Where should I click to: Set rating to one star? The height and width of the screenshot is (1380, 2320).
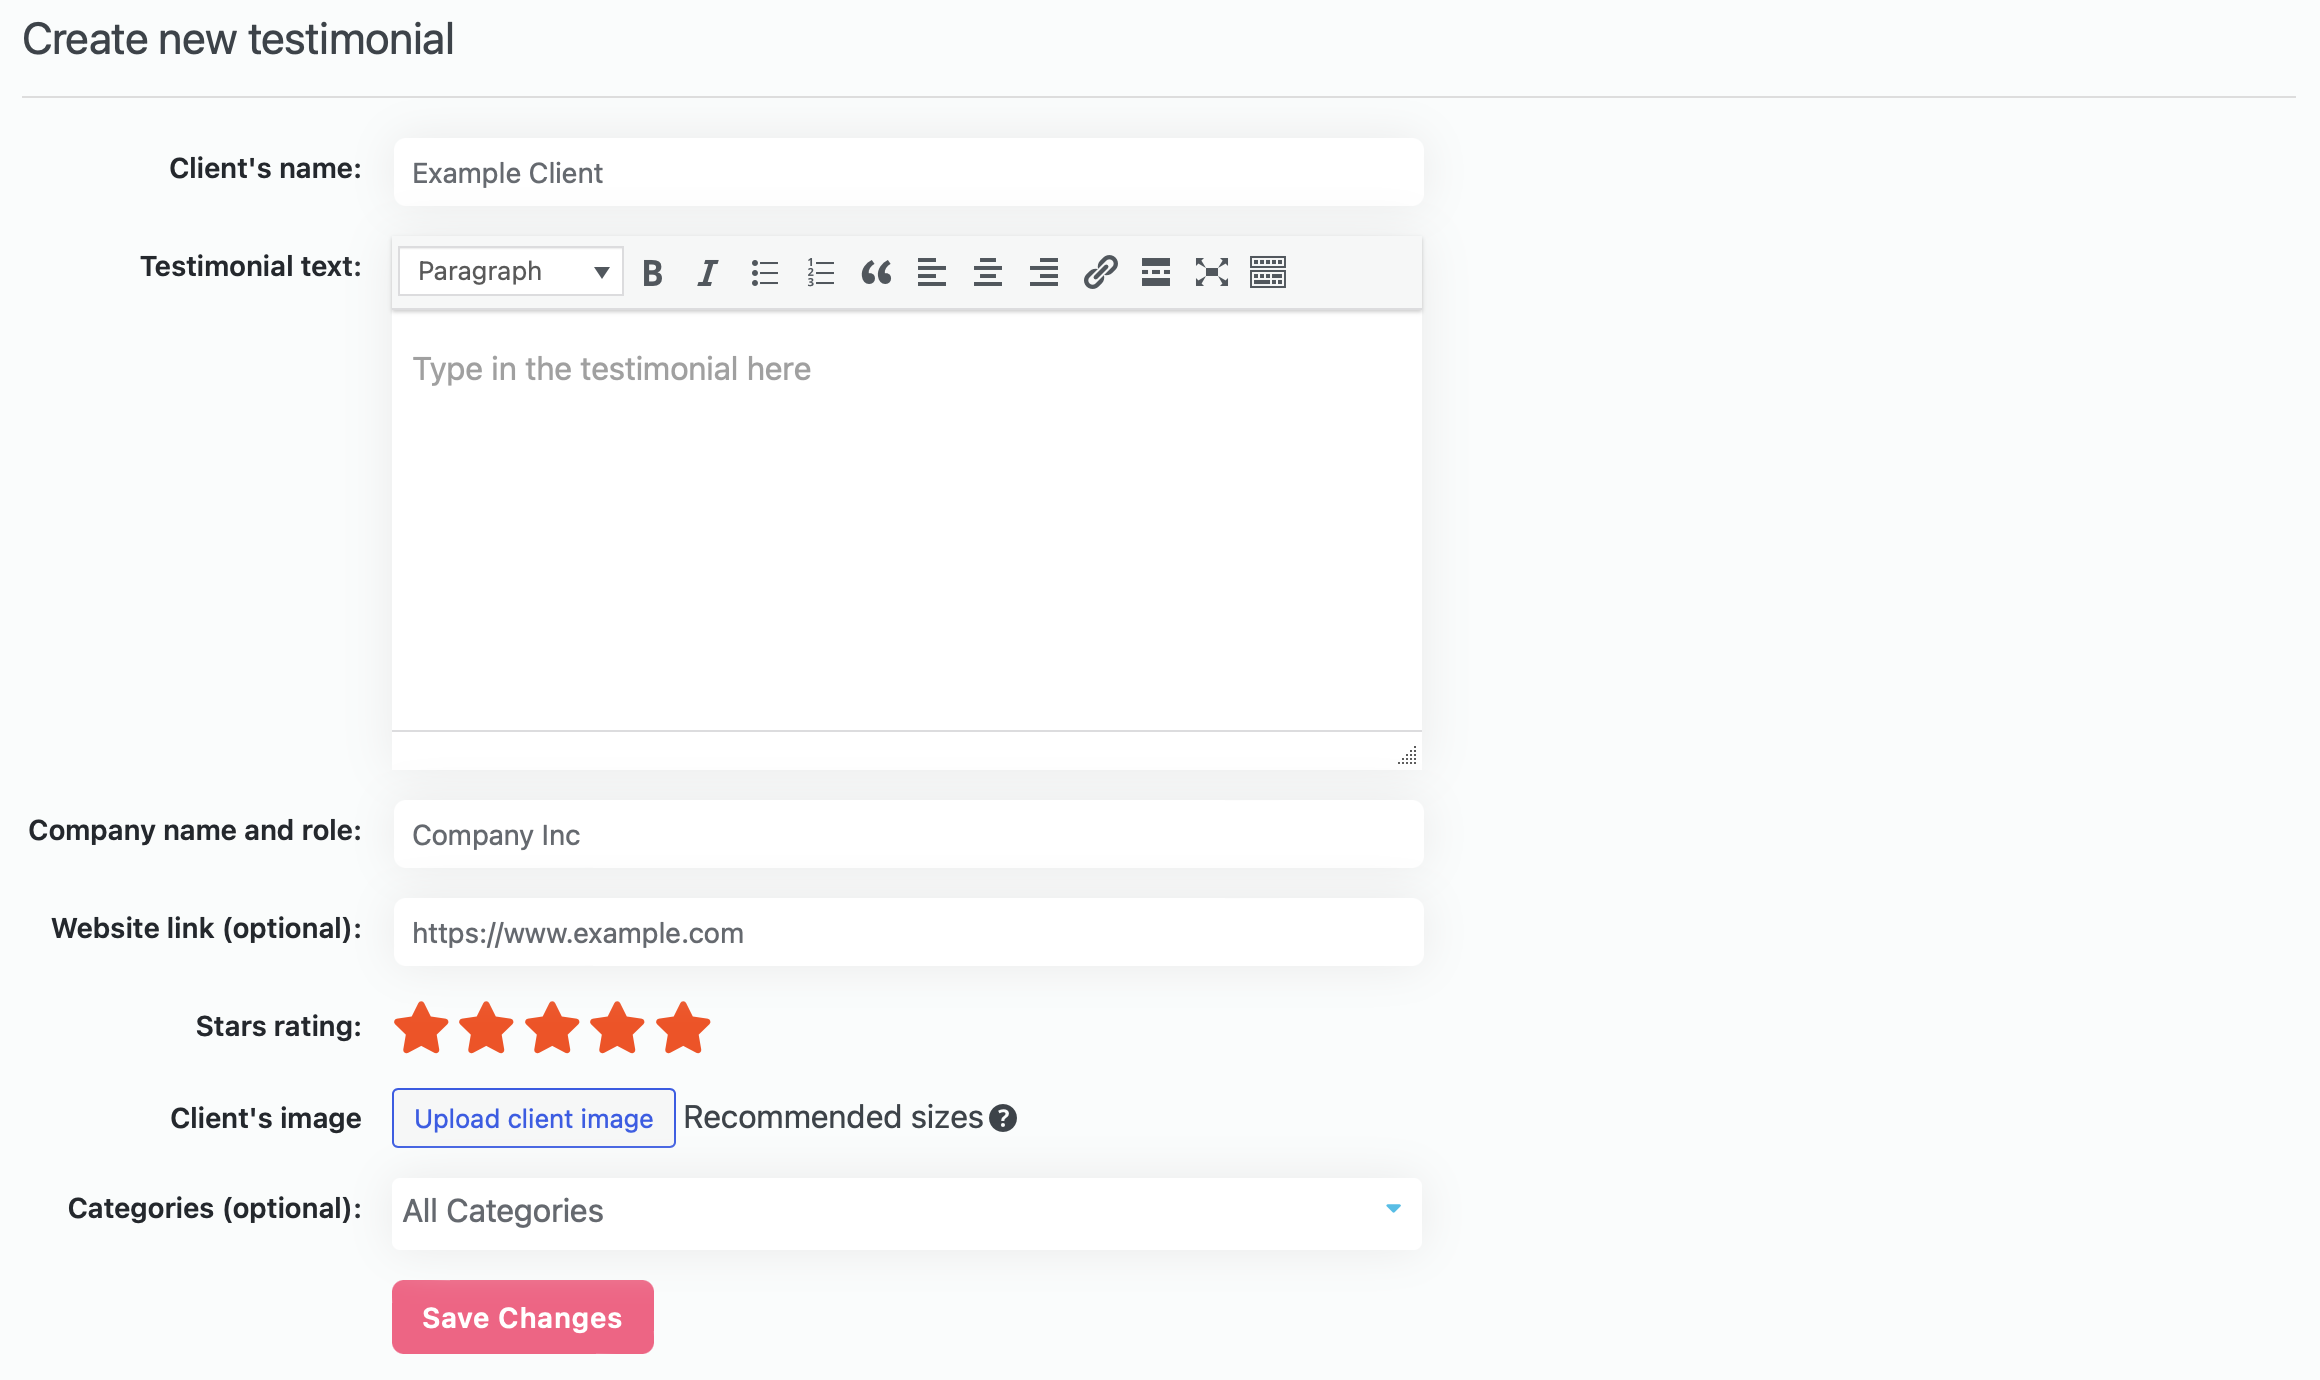click(421, 1028)
